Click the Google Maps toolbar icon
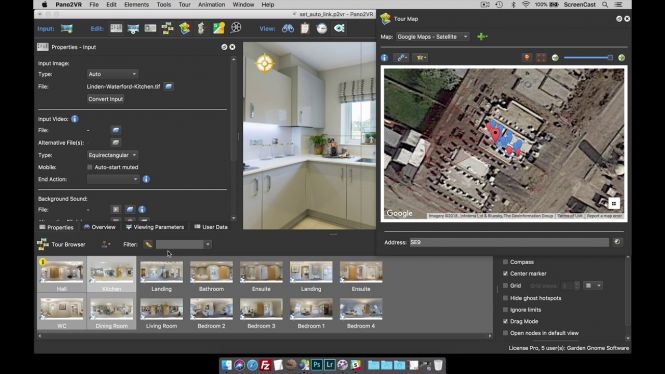665x374 pixels. pyautogui.click(x=218, y=28)
